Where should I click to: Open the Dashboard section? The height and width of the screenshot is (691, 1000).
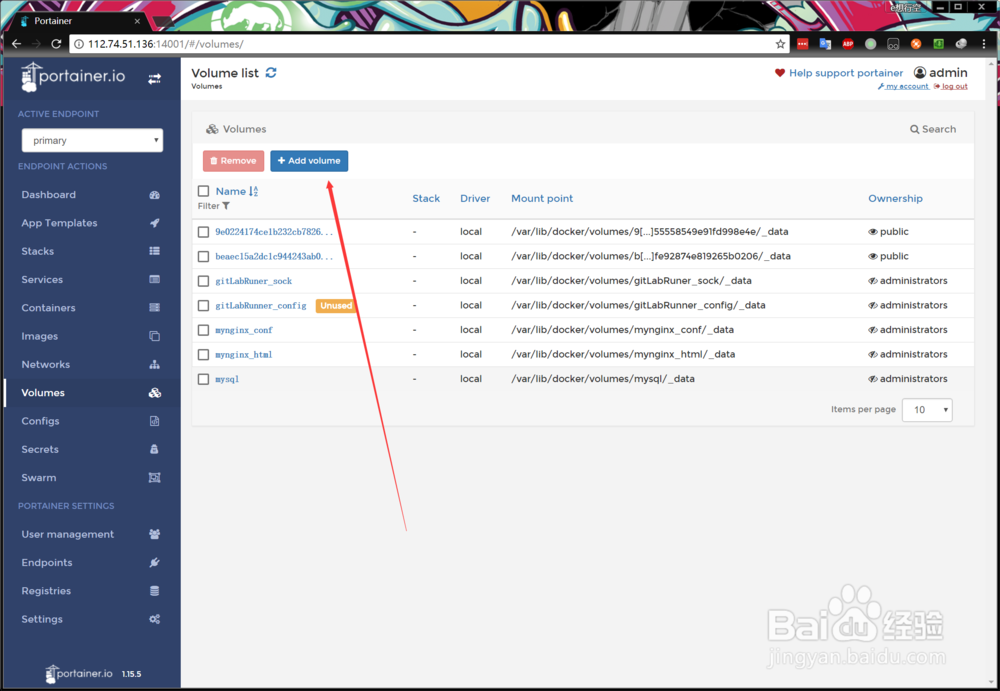[46, 194]
